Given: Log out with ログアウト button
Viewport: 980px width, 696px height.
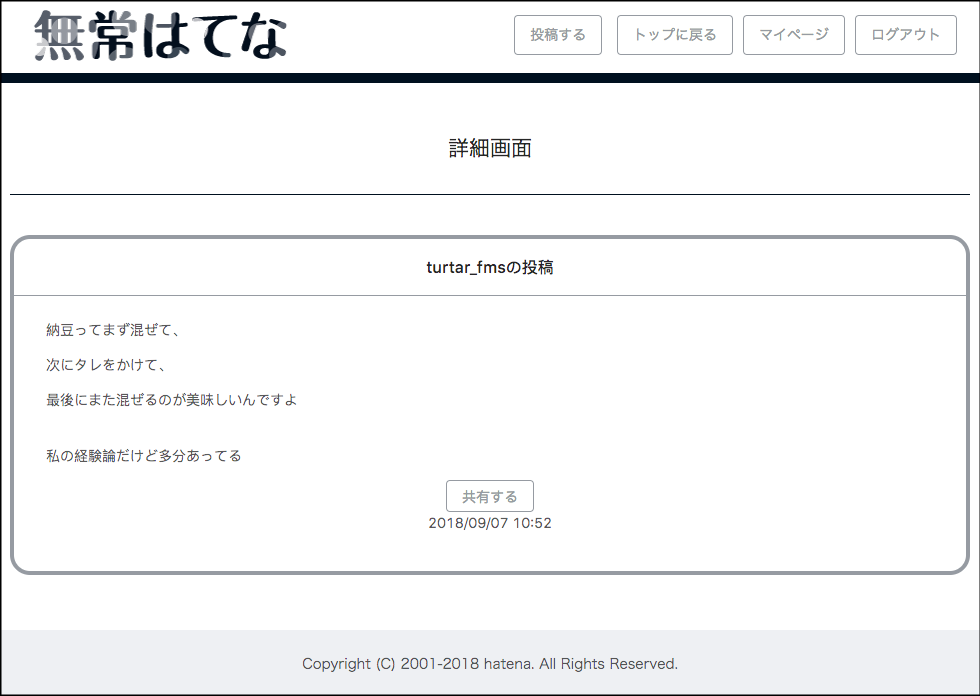Looking at the screenshot, I should pos(906,35).
